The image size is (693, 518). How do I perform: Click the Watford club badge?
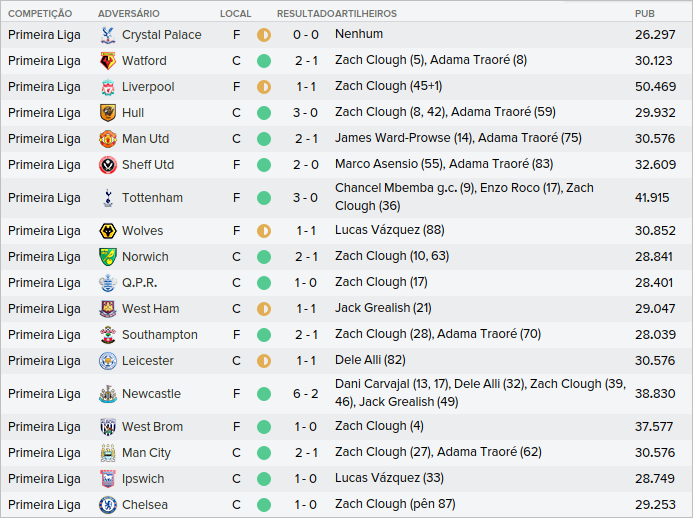click(107, 61)
